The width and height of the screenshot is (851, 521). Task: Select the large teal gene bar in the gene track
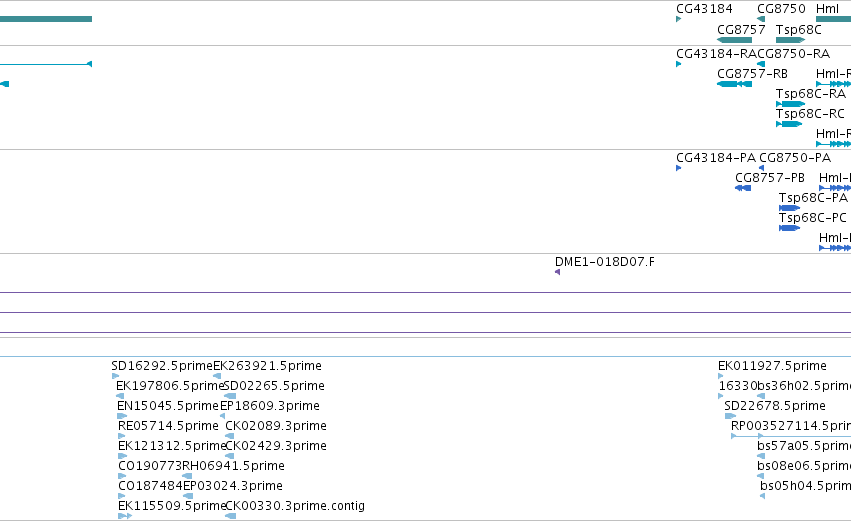(46, 20)
